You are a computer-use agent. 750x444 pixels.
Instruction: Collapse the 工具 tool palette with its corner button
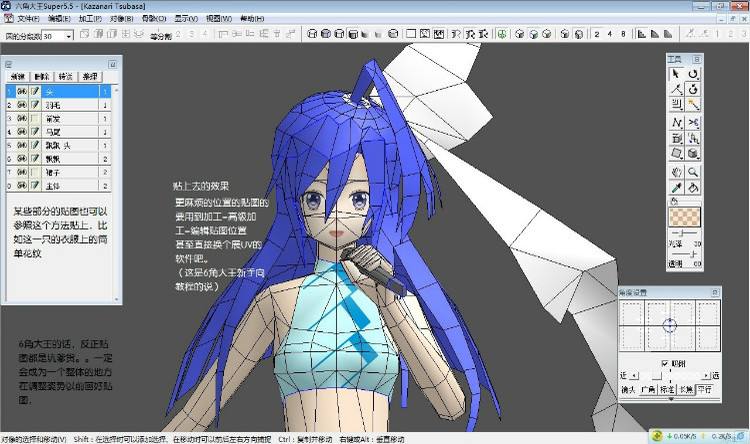[696, 59]
